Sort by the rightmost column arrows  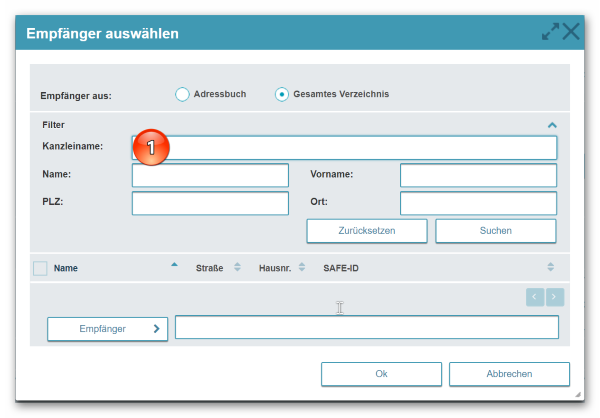(550, 268)
